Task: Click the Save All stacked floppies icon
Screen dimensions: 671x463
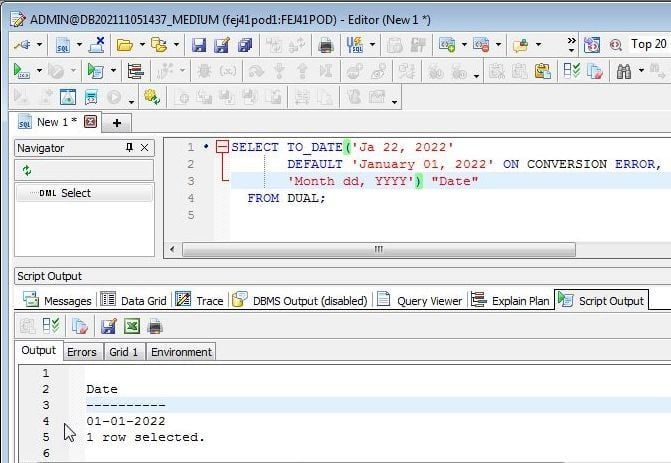Action: click(x=245, y=45)
